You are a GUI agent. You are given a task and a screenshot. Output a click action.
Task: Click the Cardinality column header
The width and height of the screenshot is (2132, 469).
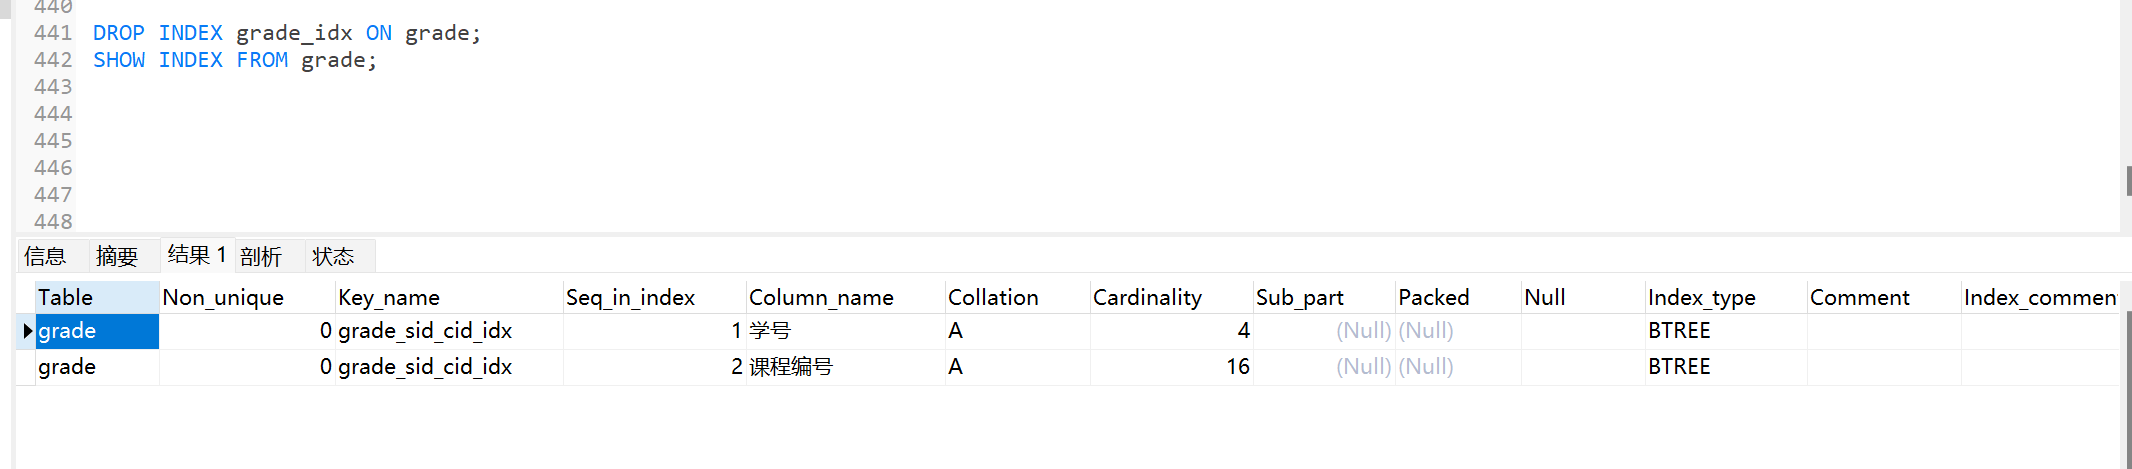[x=1147, y=297]
